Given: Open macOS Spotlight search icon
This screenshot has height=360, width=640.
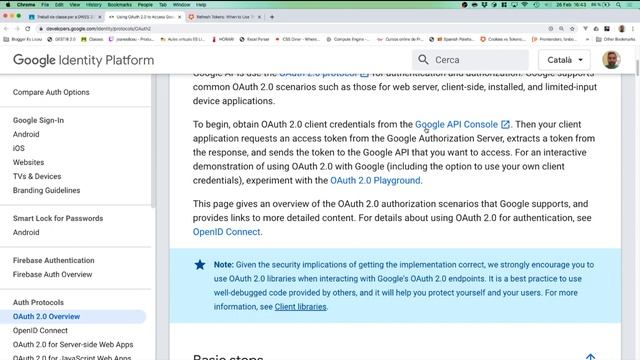Looking at the screenshot, I should click(x=618, y=5).
